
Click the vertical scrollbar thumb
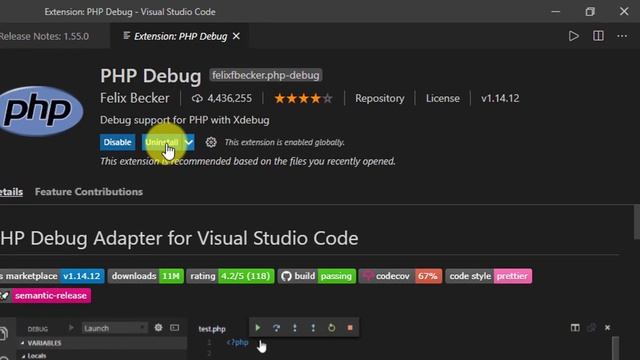pos(637,222)
